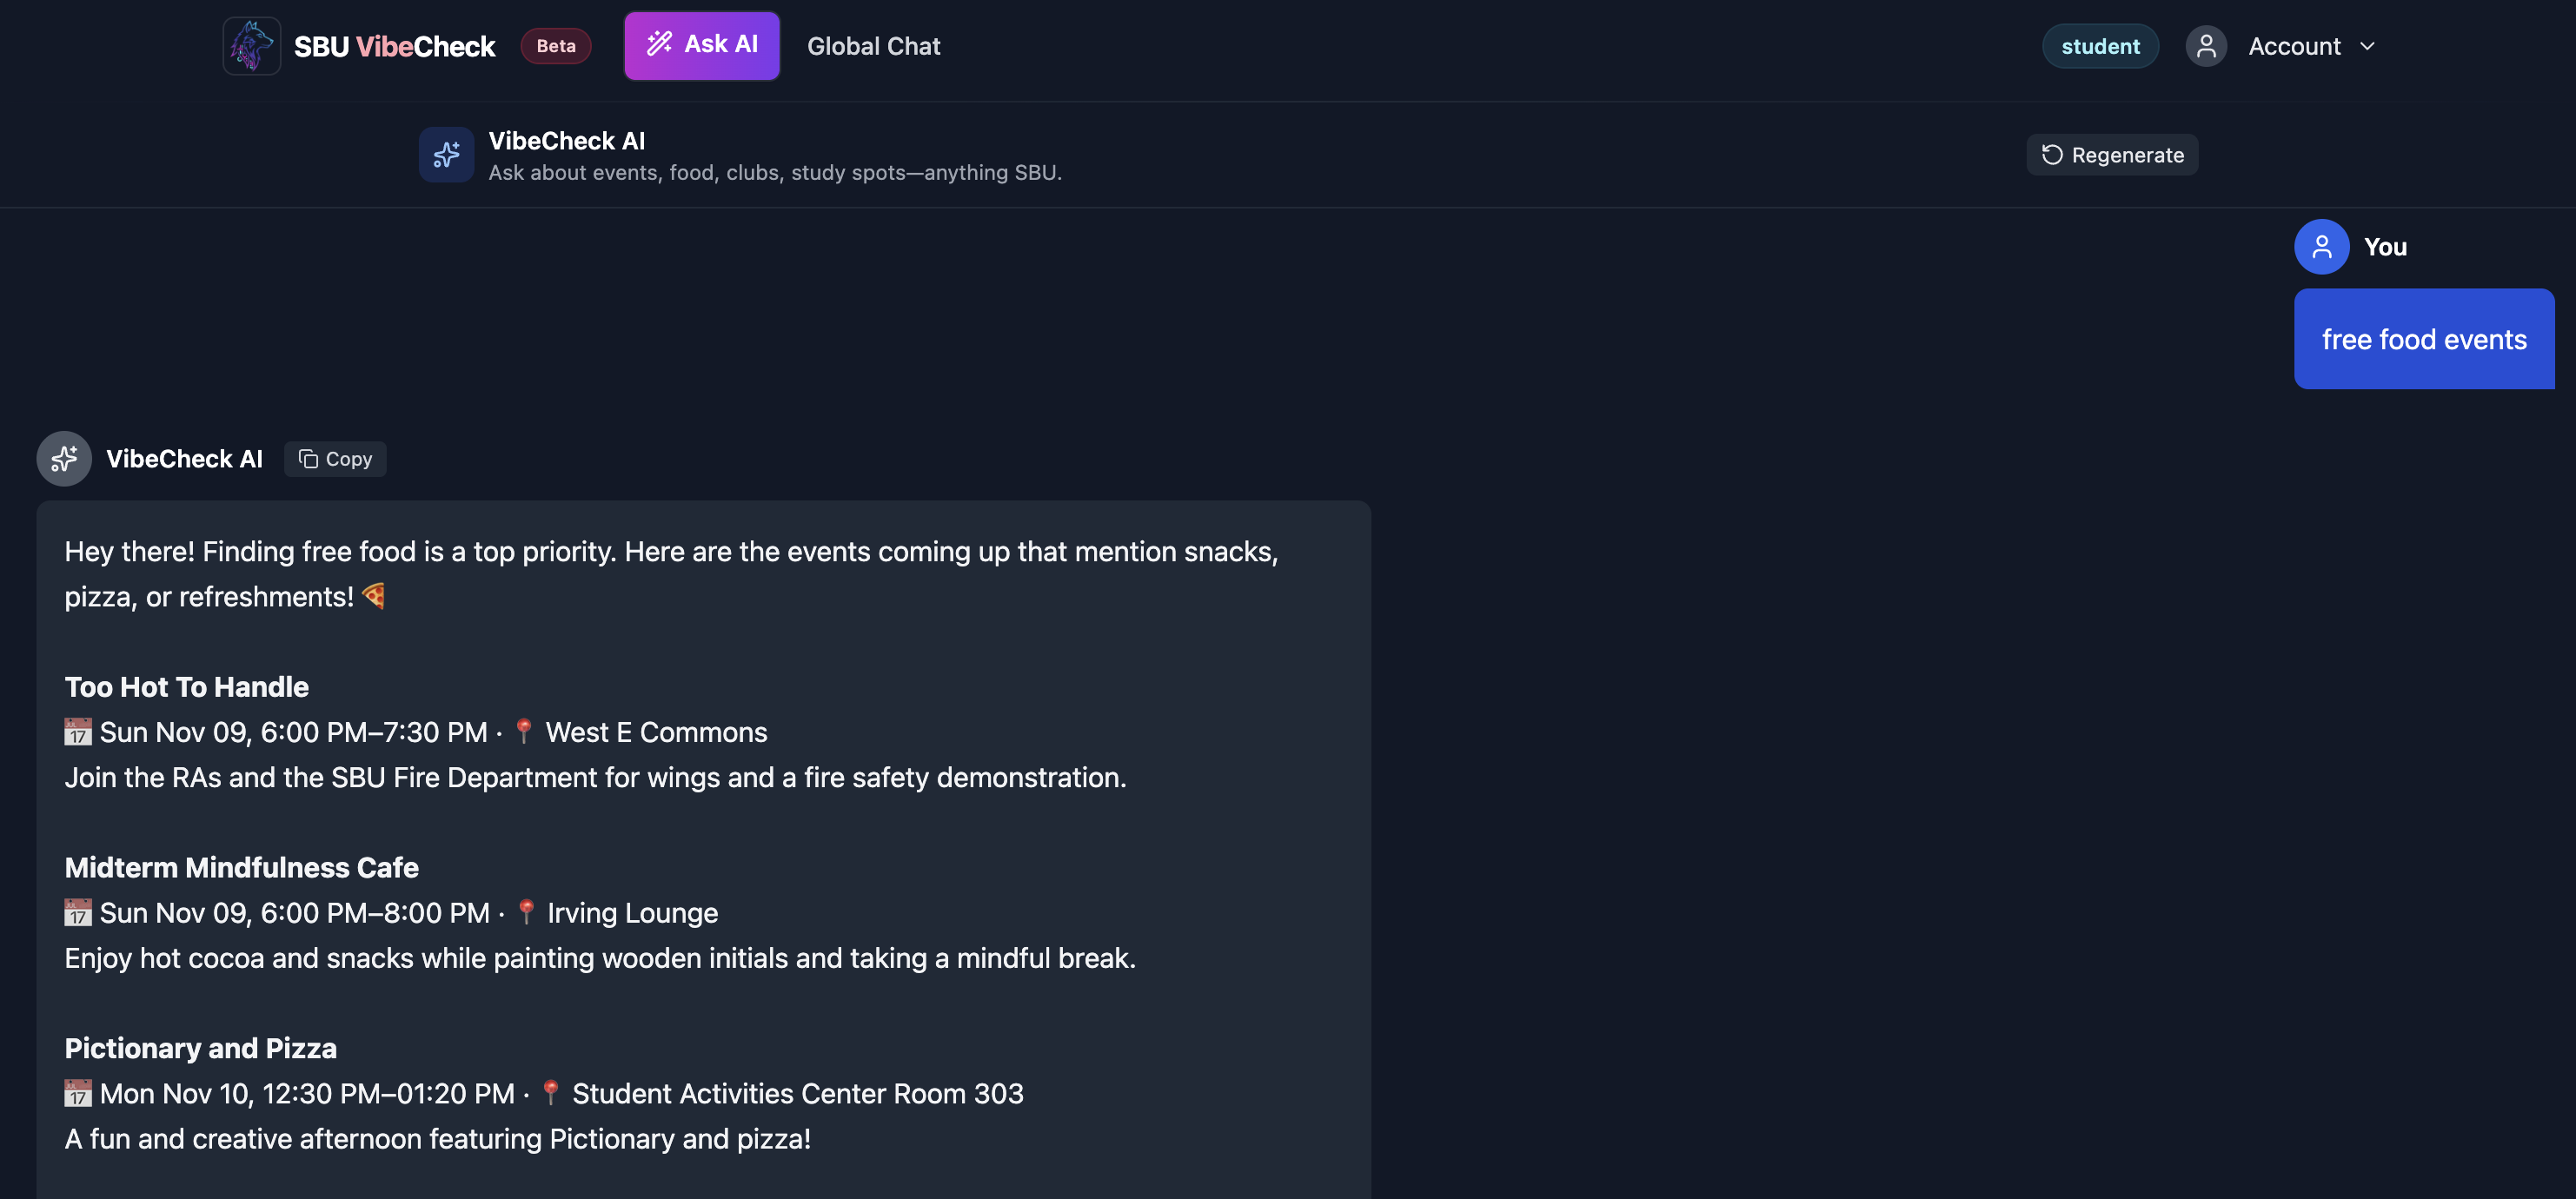The width and height of the screenshot is (2576, 1199).
Task: Expand the Account dropdown chevron
Action: [2367, 46]
